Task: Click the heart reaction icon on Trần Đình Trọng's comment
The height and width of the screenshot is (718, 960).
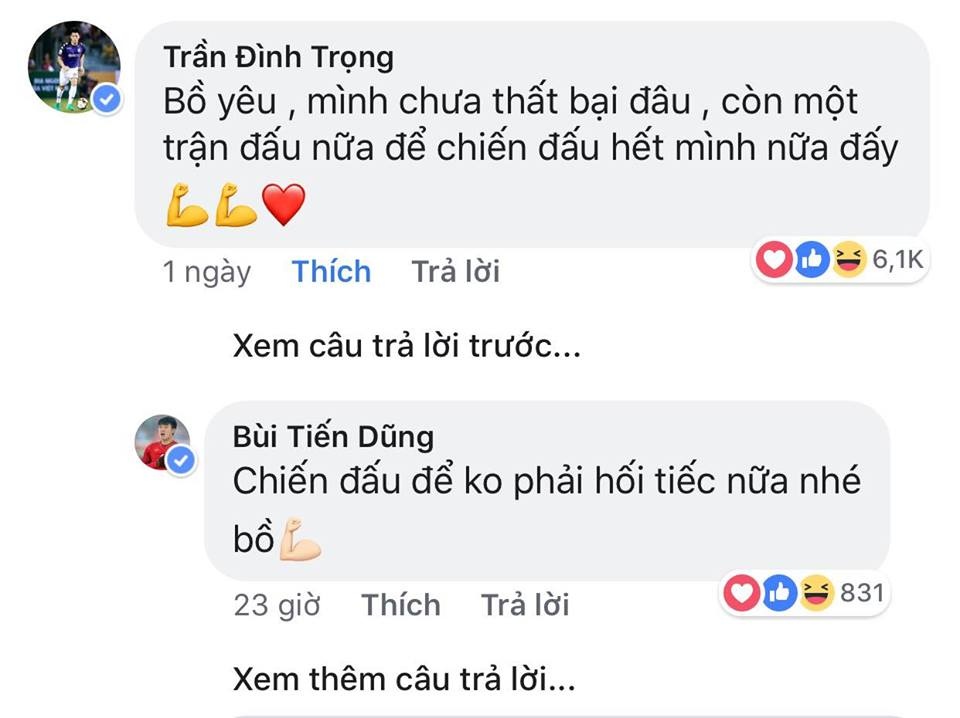Action: click(x=773, y=259)
